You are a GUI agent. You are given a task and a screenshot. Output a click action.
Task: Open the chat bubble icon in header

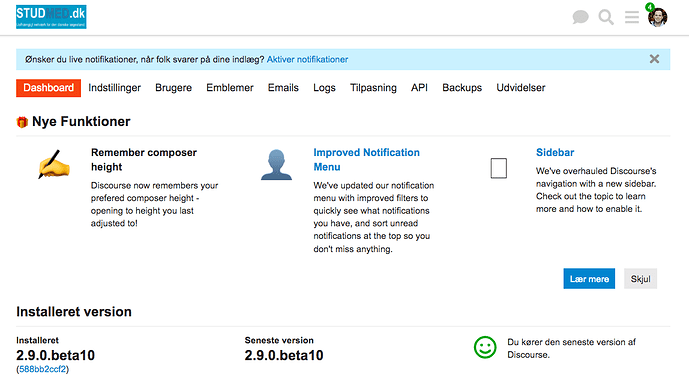point(580,18)
